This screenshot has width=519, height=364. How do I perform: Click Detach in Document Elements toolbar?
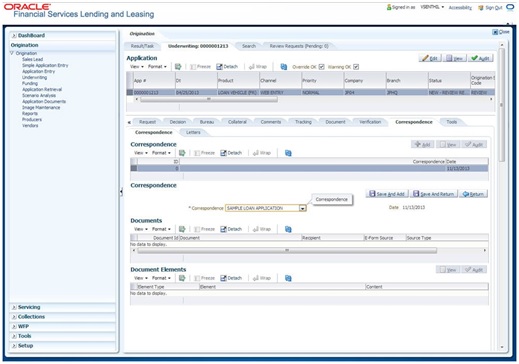click(231, 278)
